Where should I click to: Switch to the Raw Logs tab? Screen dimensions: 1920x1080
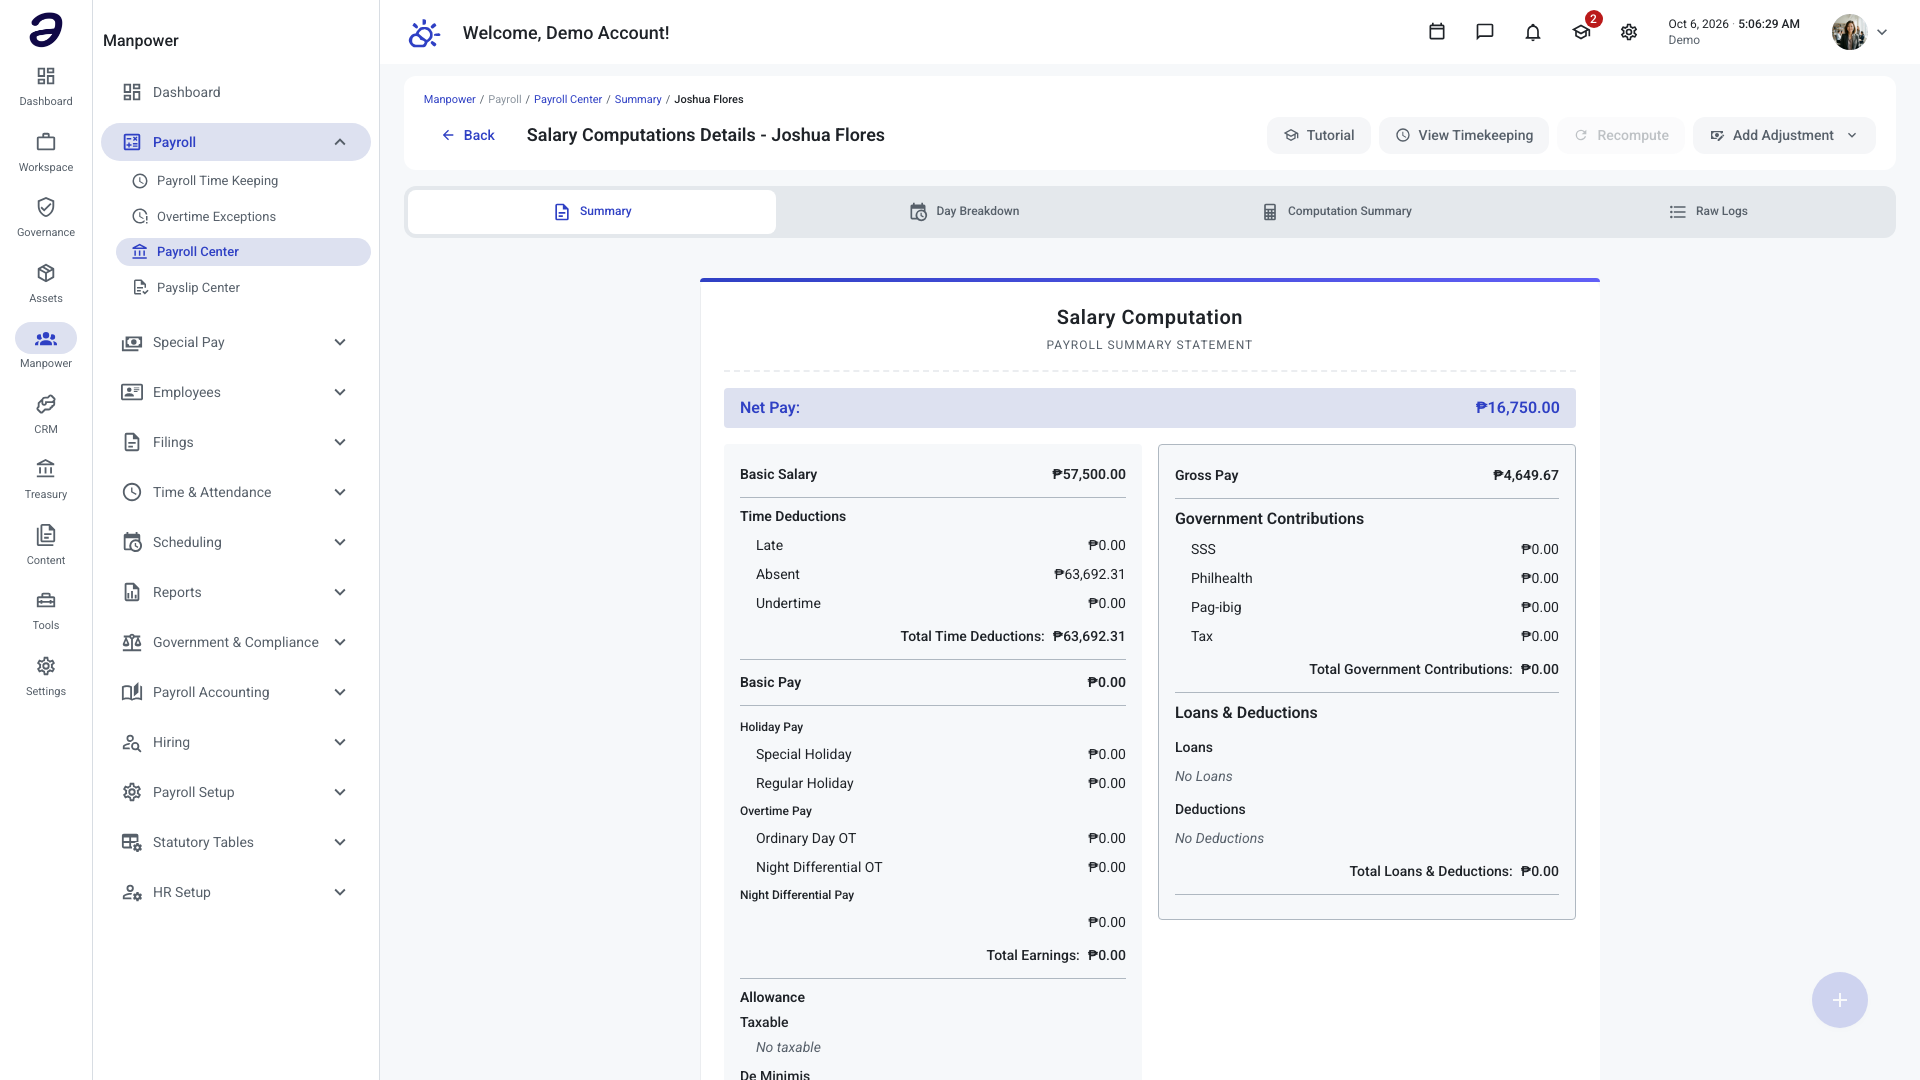pyautogui.click(x=1708, y=212)
